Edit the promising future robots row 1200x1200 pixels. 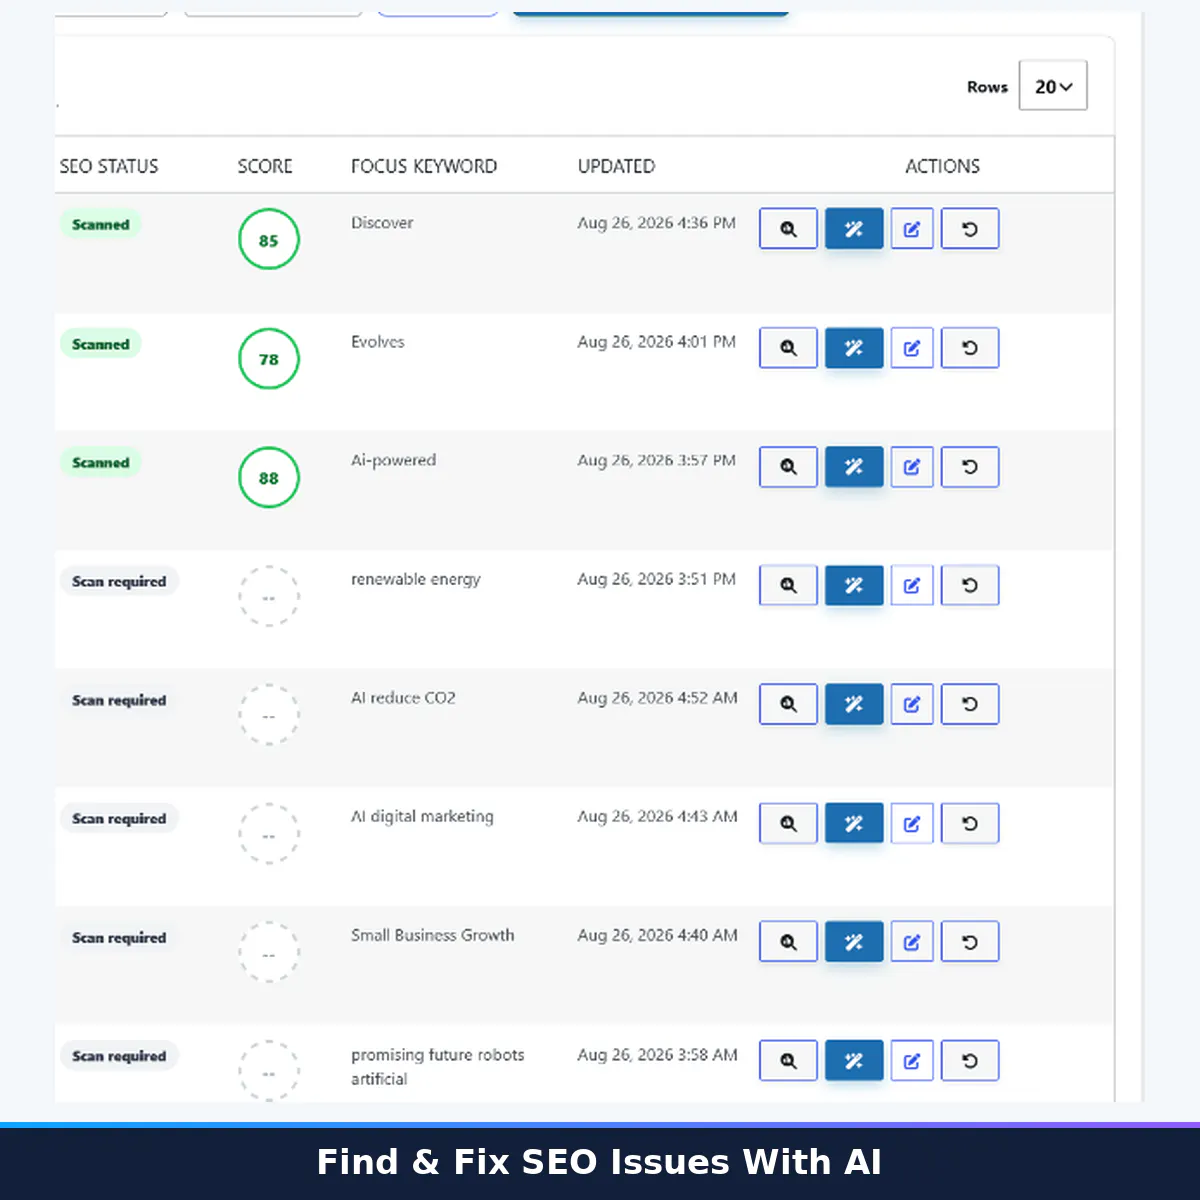click(912, 1061)
